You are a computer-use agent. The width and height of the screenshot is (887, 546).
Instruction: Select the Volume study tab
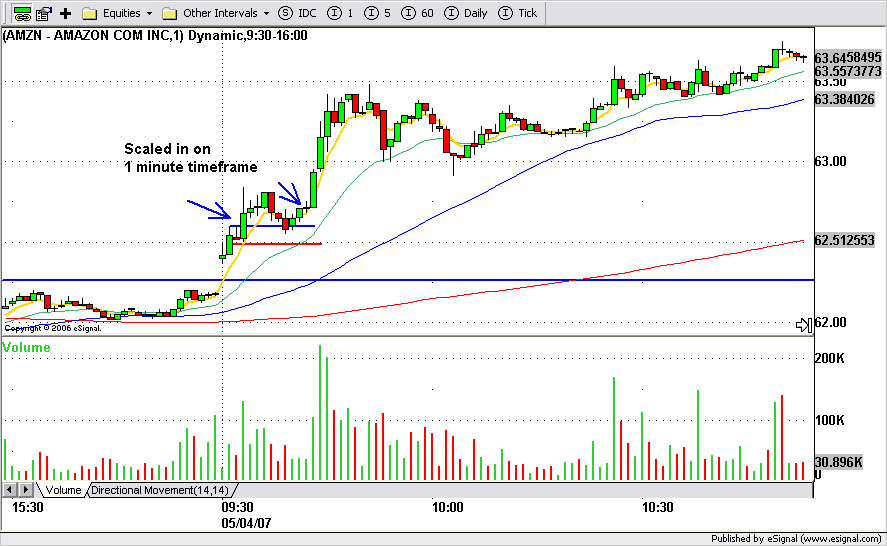click(x=63, y=490)
